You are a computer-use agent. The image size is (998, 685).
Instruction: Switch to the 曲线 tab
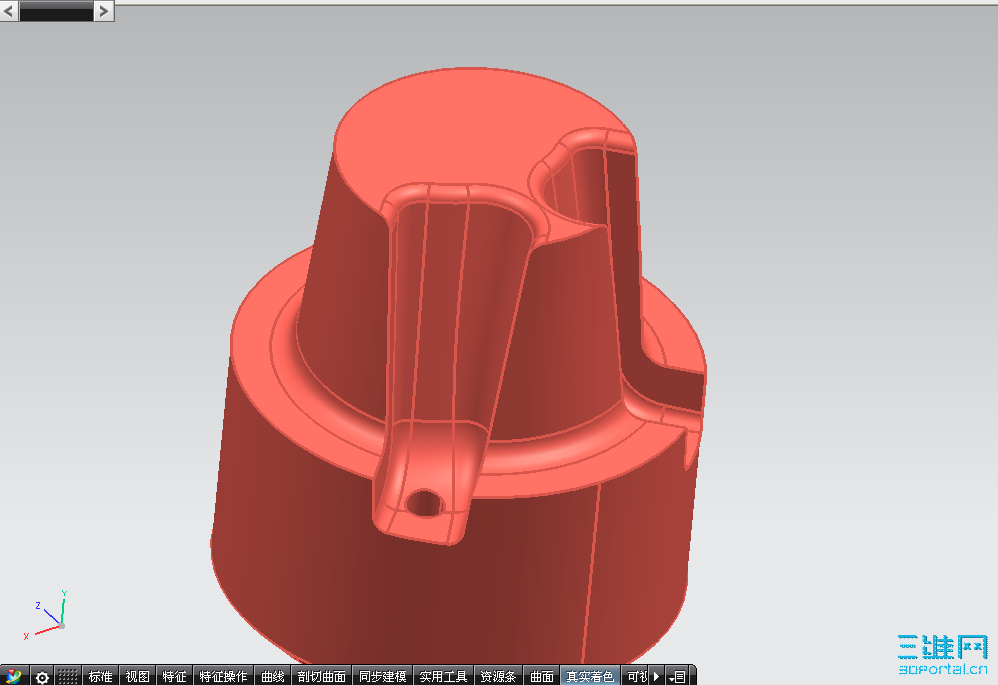[x=273, y=676]
